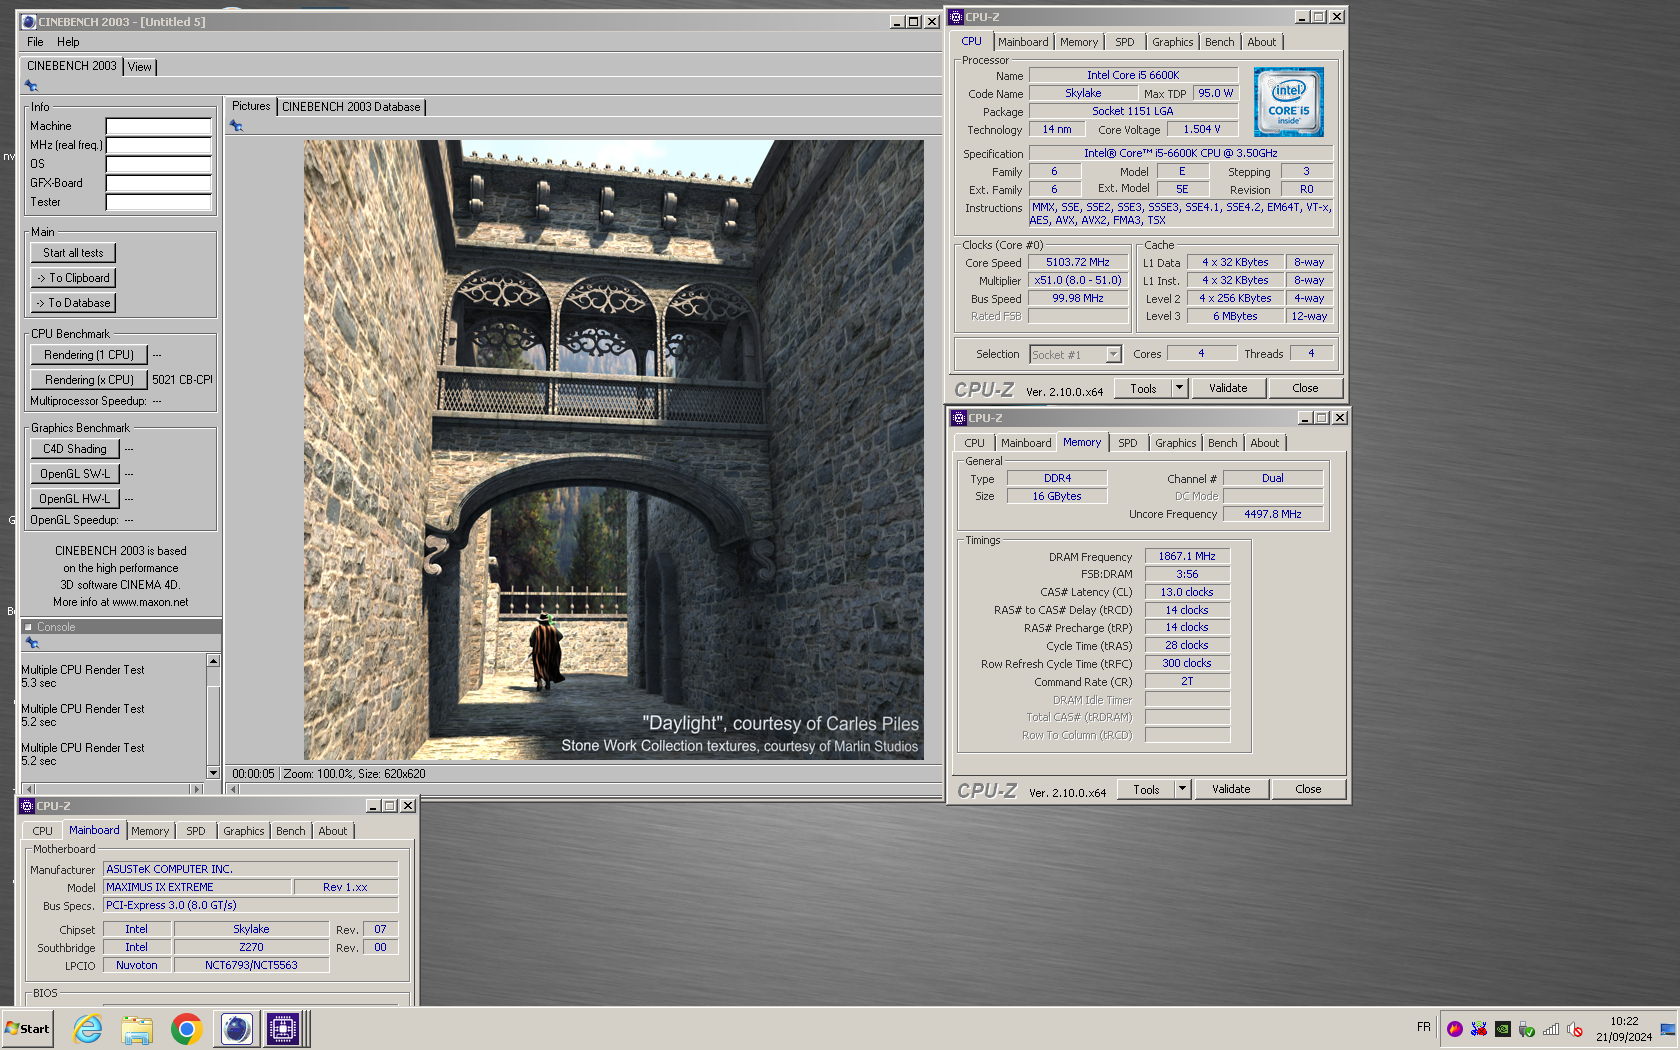Click Tools button in the CPU window
The height and width of the screenshot is (1050, 1680).
pos(1143,388)
